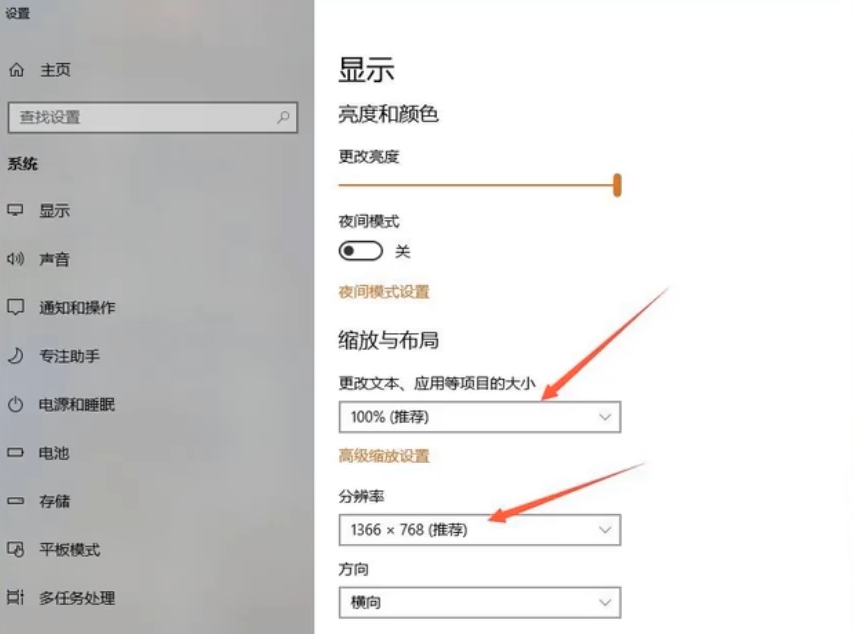This screenshot has height=634, width=853.
Task: Open the 夜间模式设置 link
Action: (x=384, y=292)
